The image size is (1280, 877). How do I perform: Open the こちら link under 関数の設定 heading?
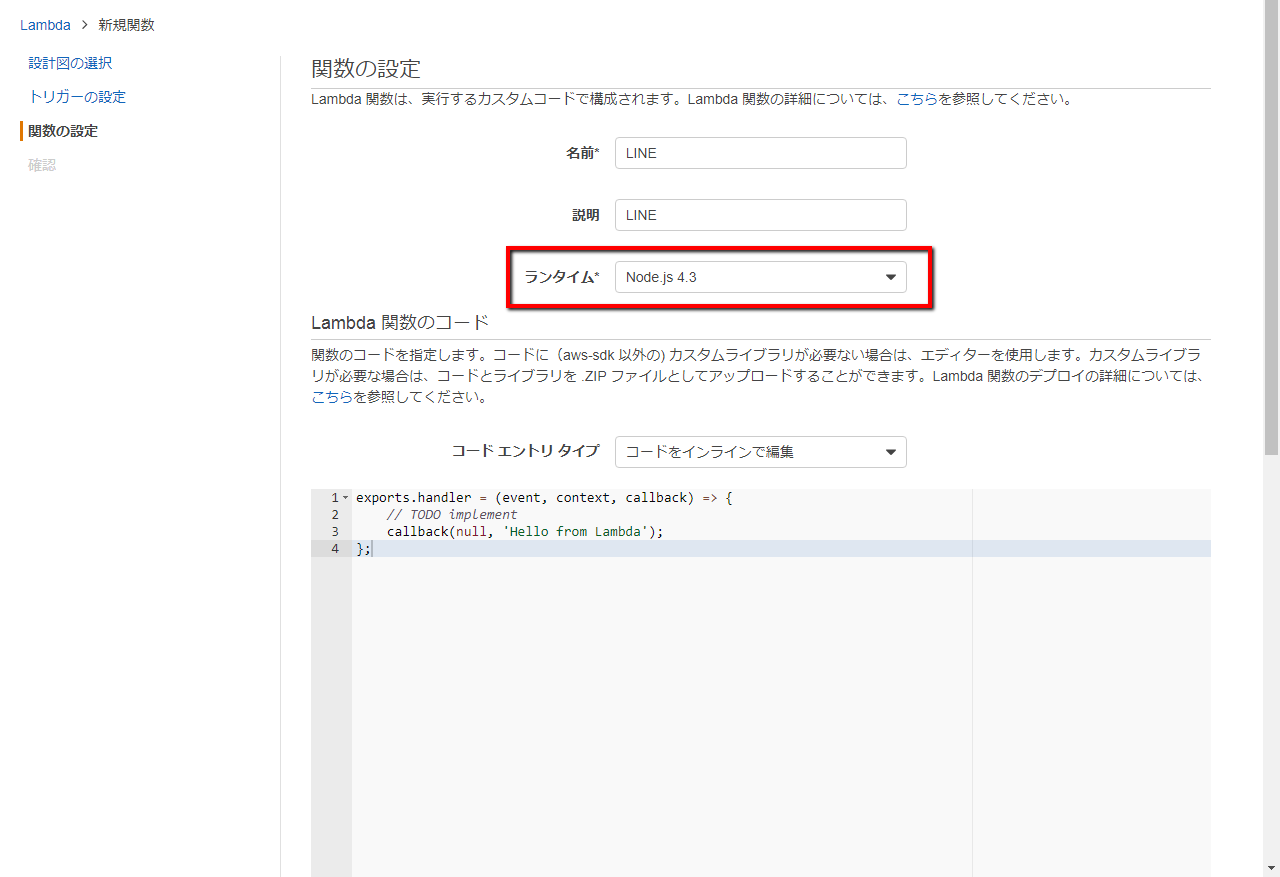point(916,99)
